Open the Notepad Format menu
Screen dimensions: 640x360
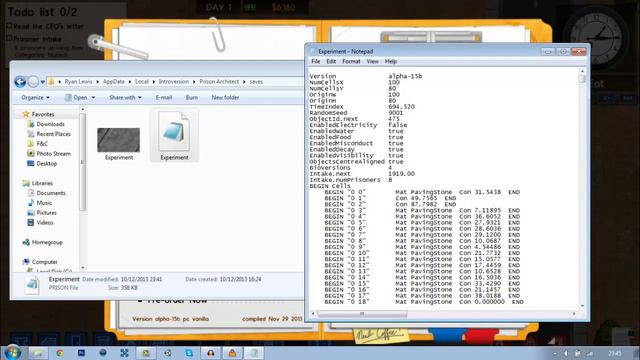click(351, 61)
